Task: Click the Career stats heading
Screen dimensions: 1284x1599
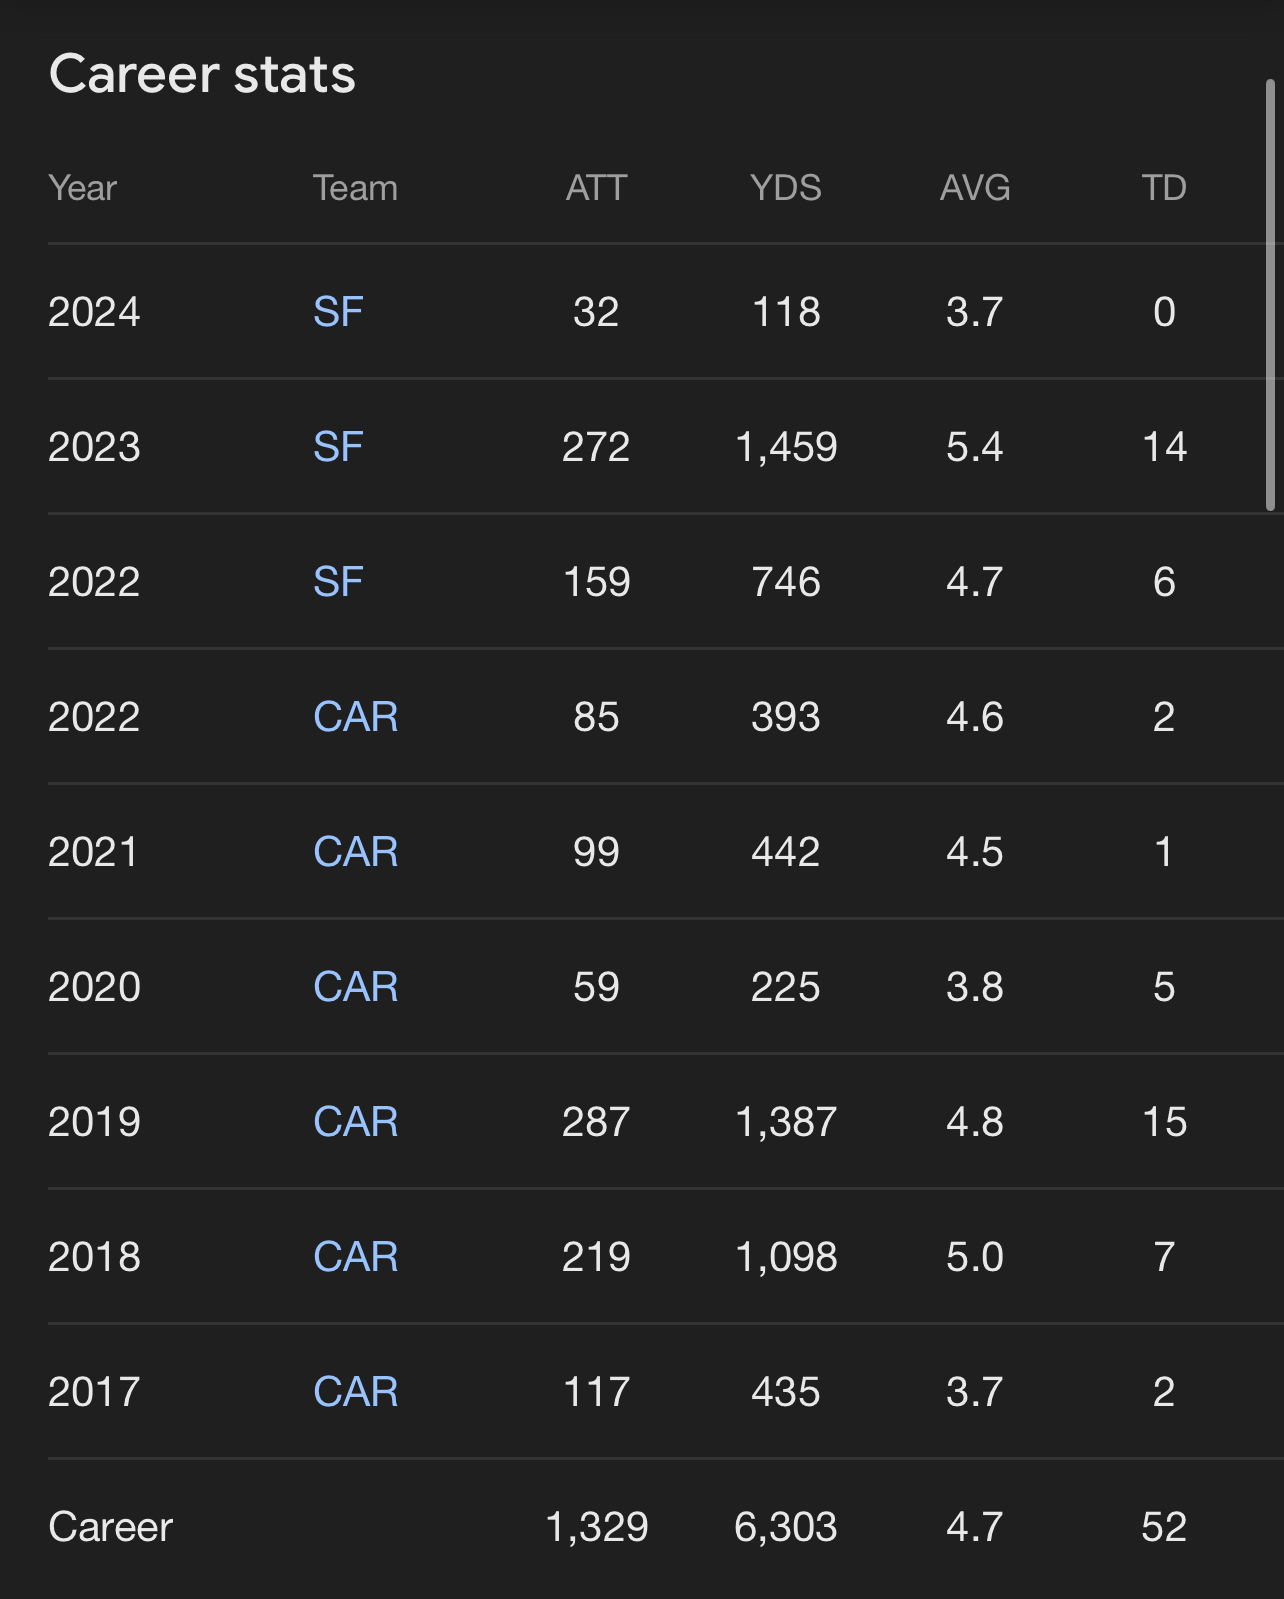Action: click(202, 75)
